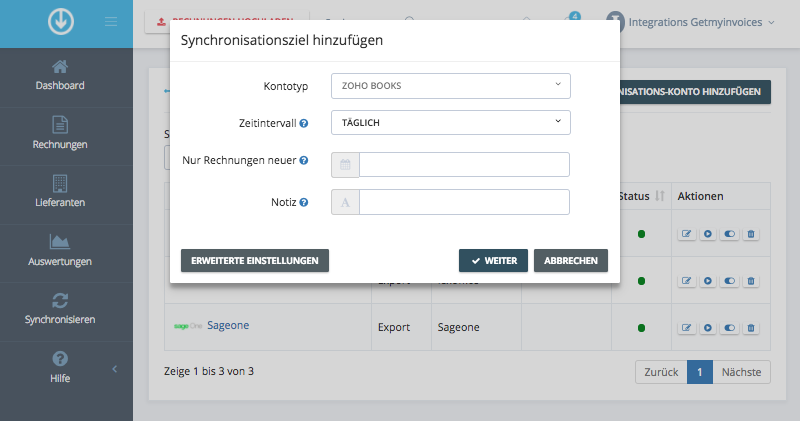This screenshot has height=421, width=800.
Task: Show help tooltip for Notiz
Action: tap(304, 202)
